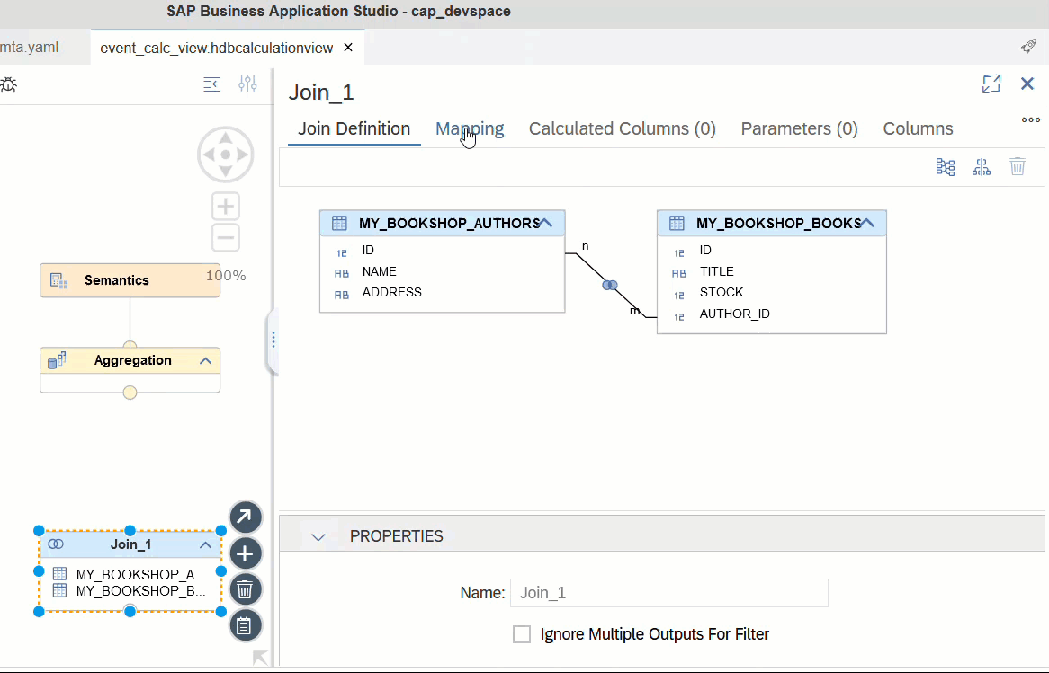Collapse the MY_BOOKSHOP_BOOKS table
The height and width of the screenshot is (673, 1049).
click(x=868, y=223)
